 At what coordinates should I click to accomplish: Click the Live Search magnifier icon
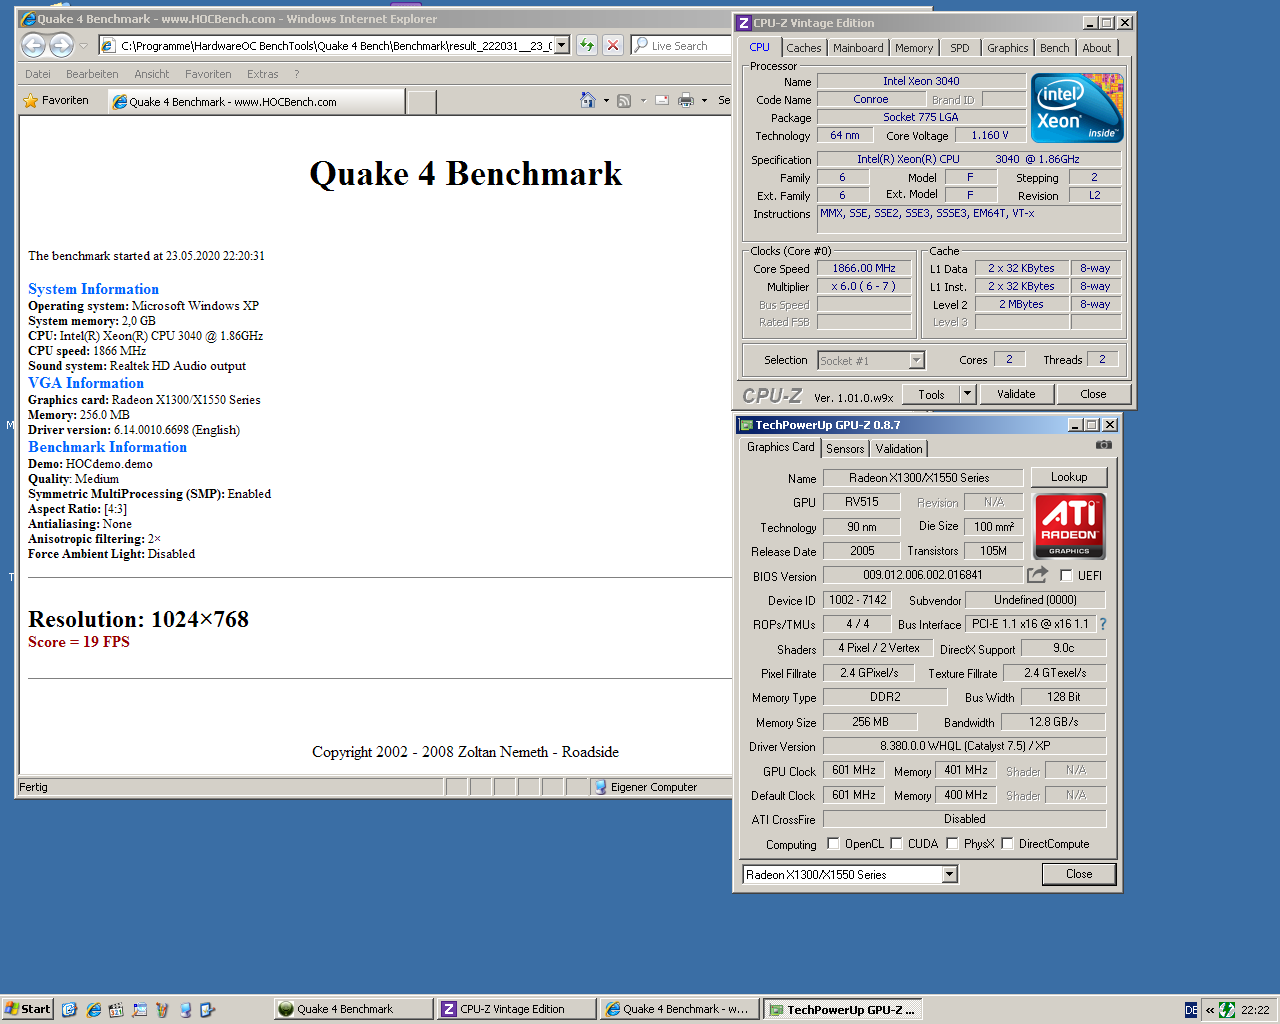point(641,45)
